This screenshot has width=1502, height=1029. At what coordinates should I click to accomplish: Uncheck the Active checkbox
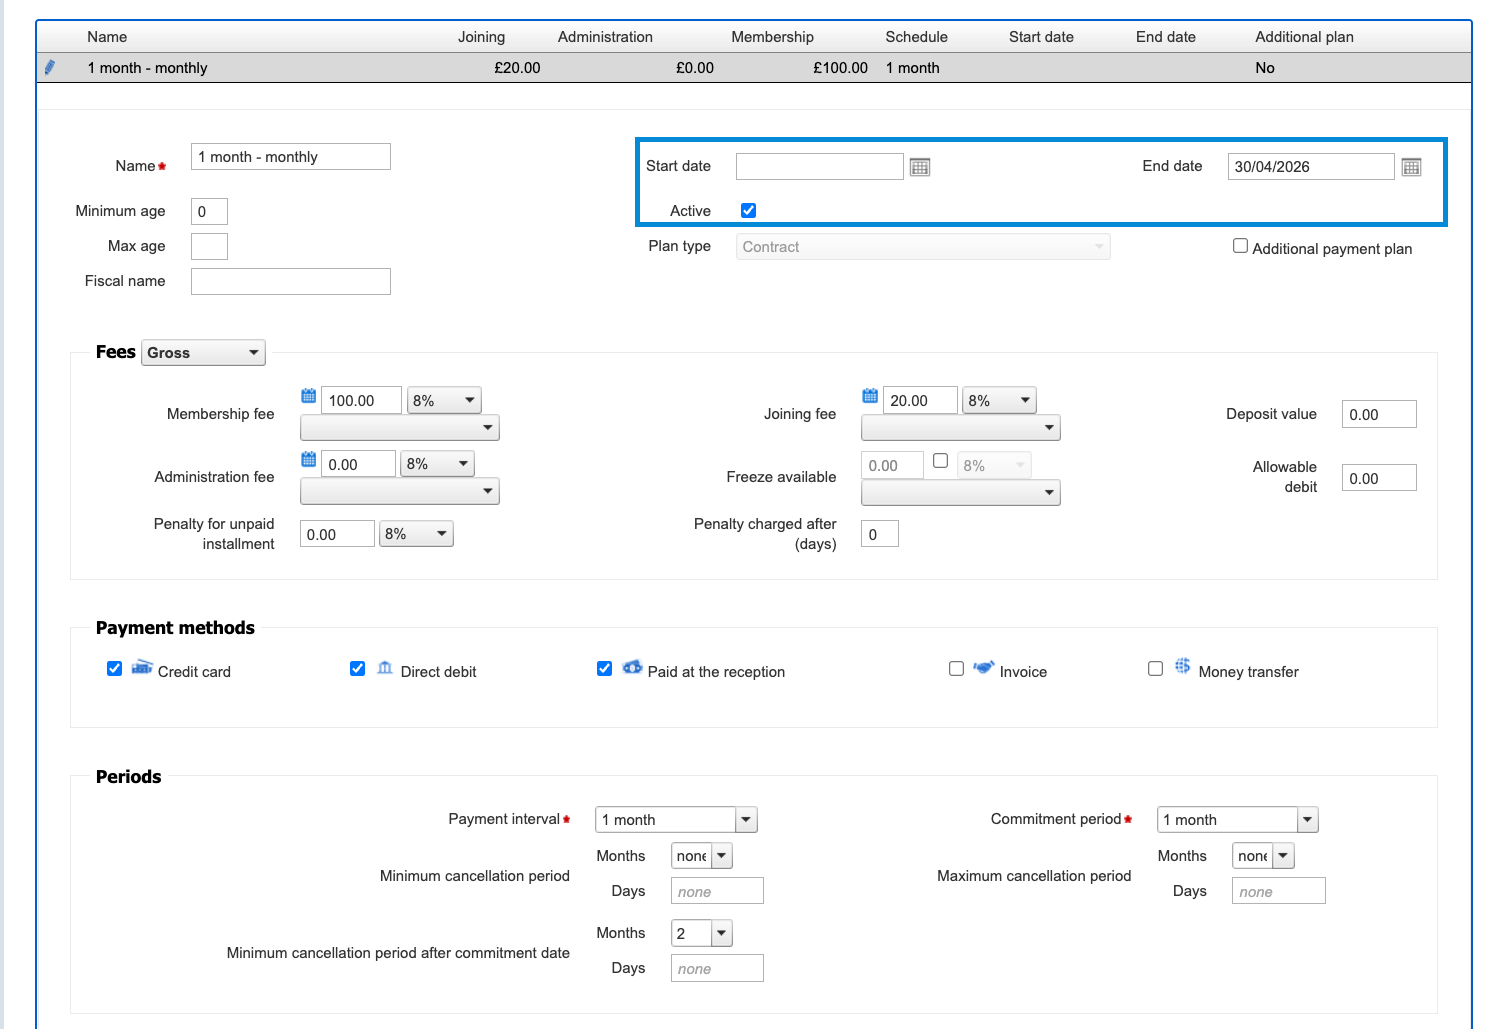[x=748, y=210]
